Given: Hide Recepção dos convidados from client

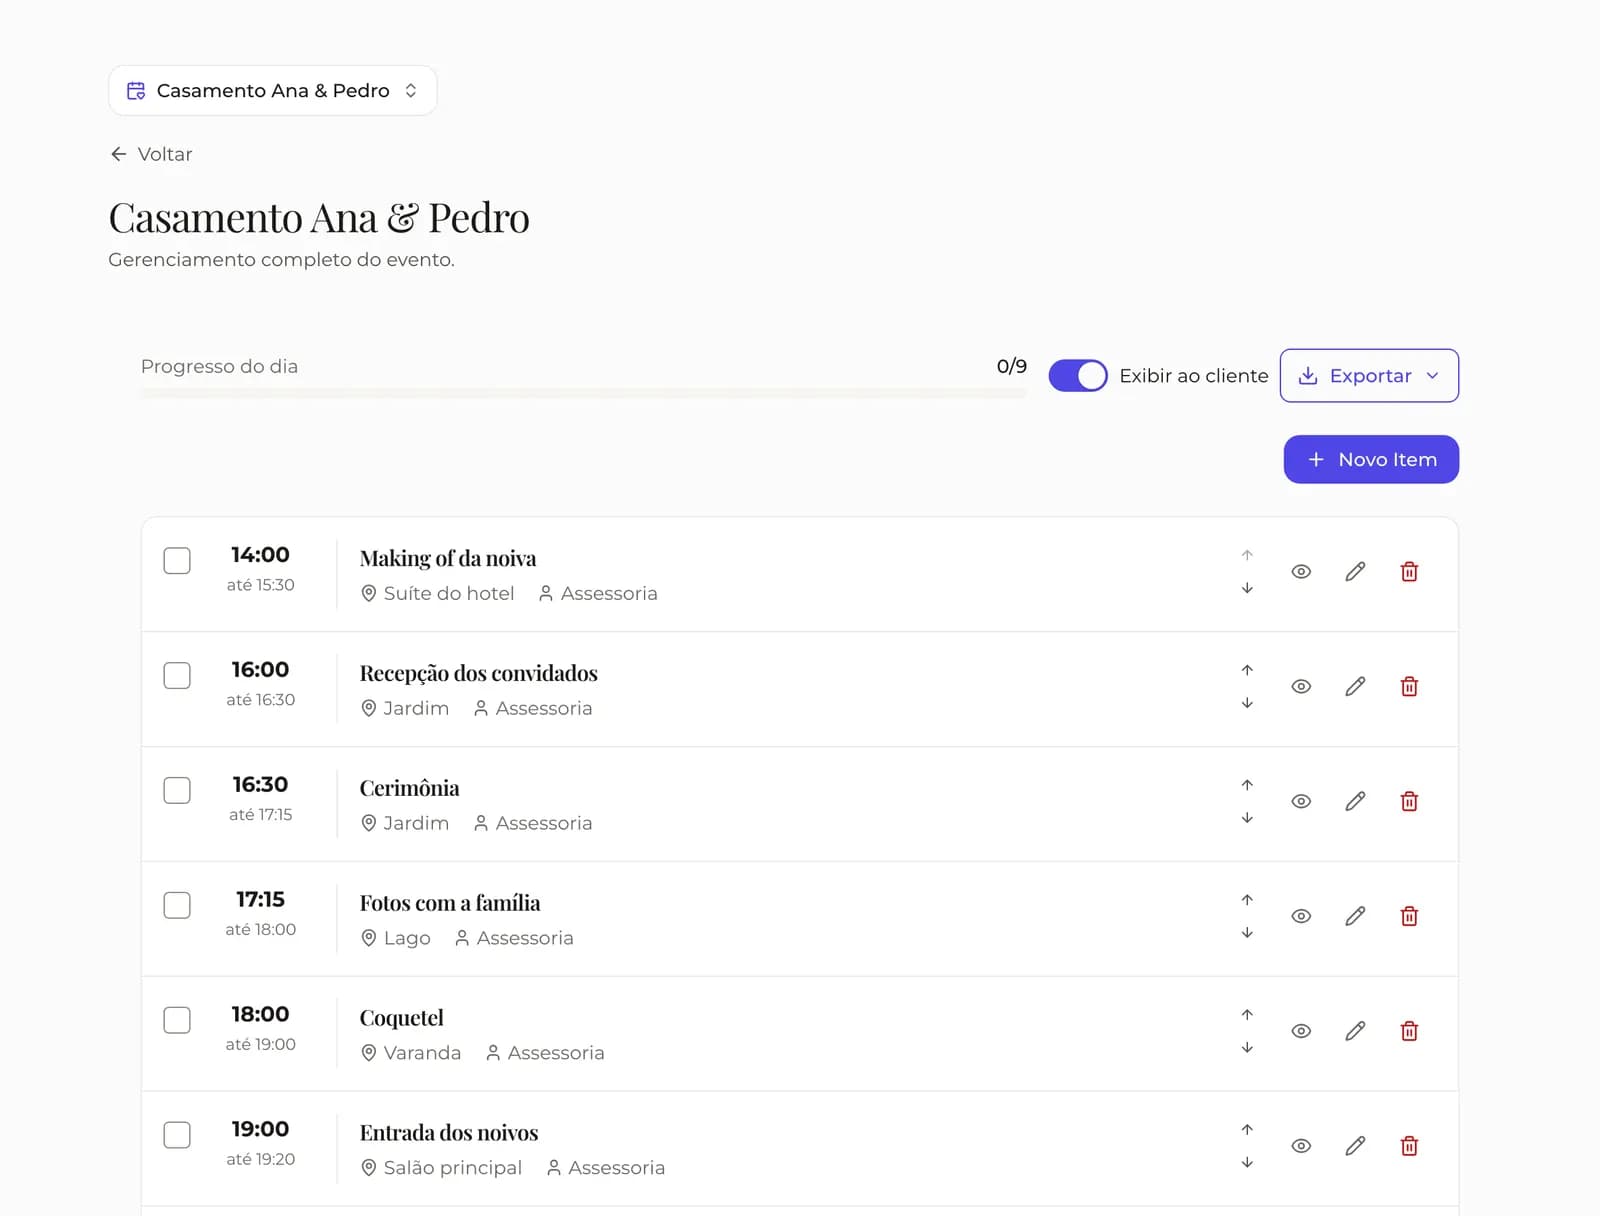Looking at the screenshot, I should (x=1301, y=687).
